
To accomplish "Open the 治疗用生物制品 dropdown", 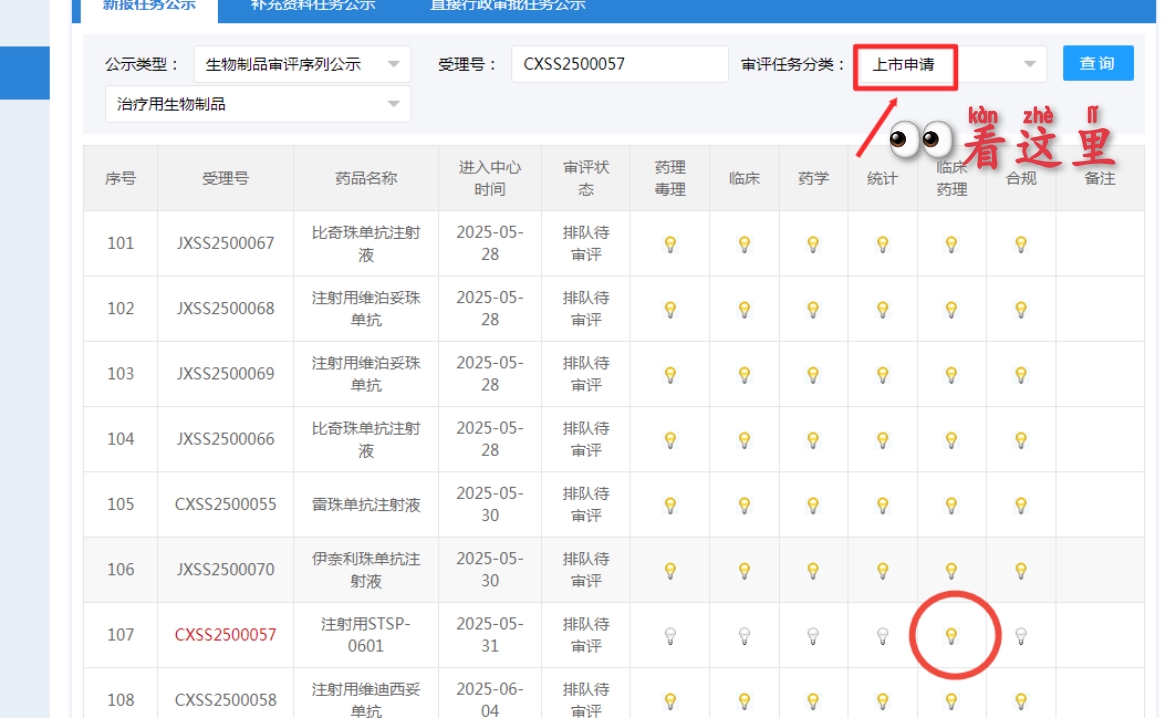I will 258,104.
